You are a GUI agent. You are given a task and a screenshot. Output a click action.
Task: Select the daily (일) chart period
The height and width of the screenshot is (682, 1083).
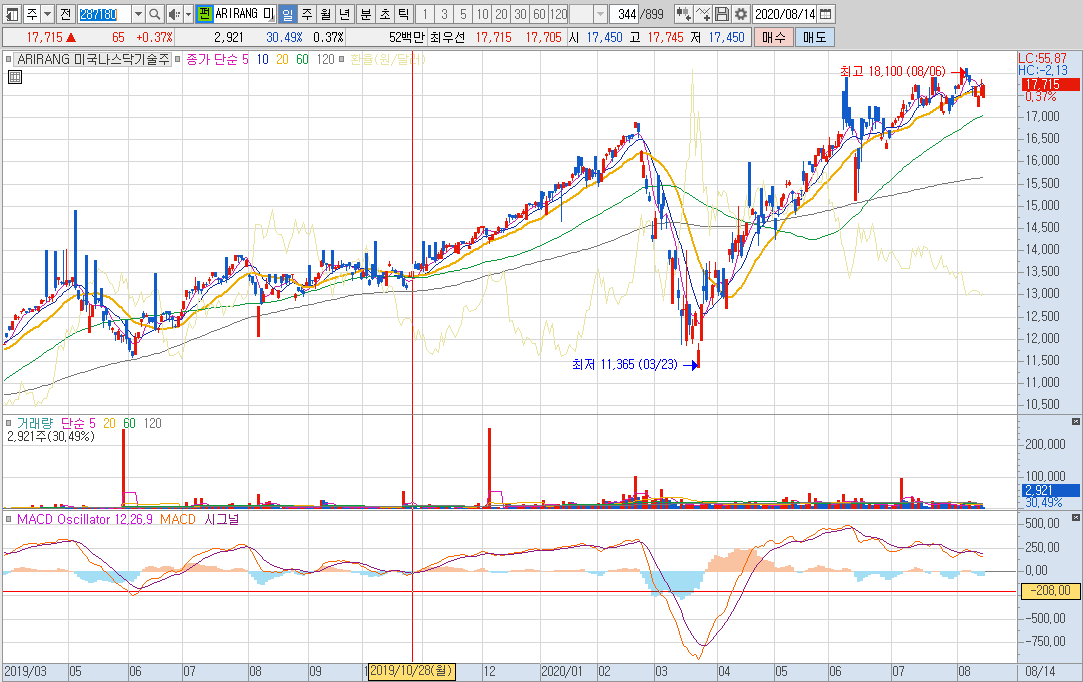pos(288,14)
